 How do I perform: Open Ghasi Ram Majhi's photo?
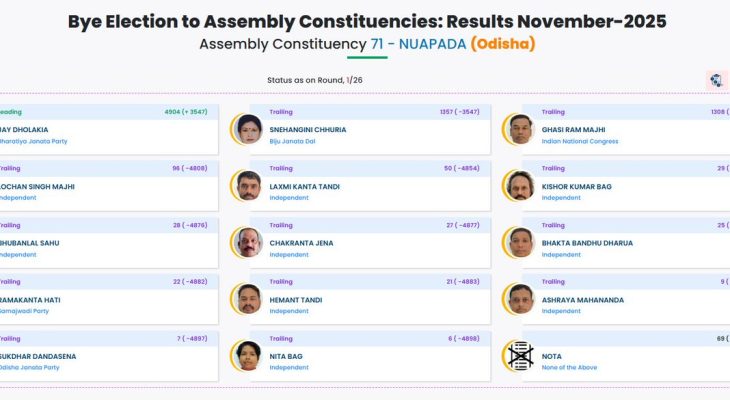tap(519, 129)
